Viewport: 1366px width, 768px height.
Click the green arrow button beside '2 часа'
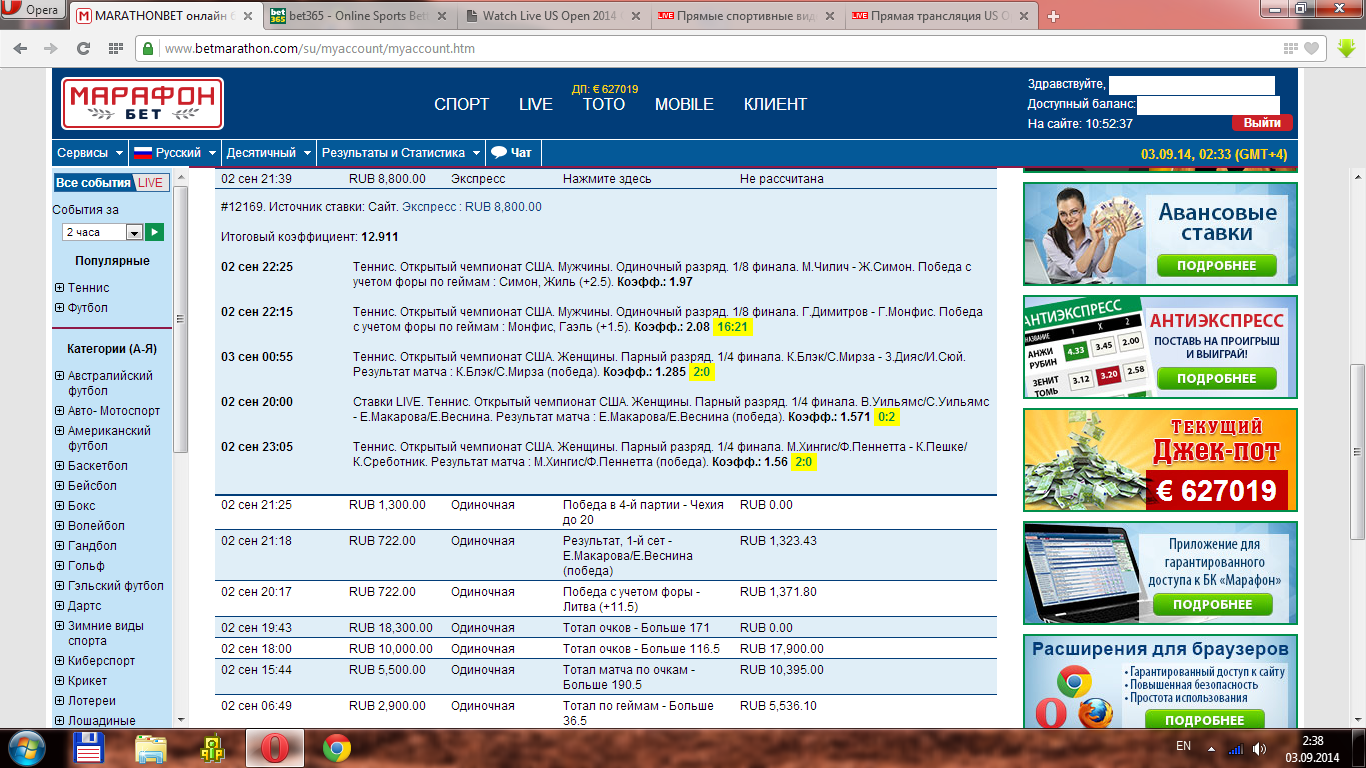click(155, 232)
